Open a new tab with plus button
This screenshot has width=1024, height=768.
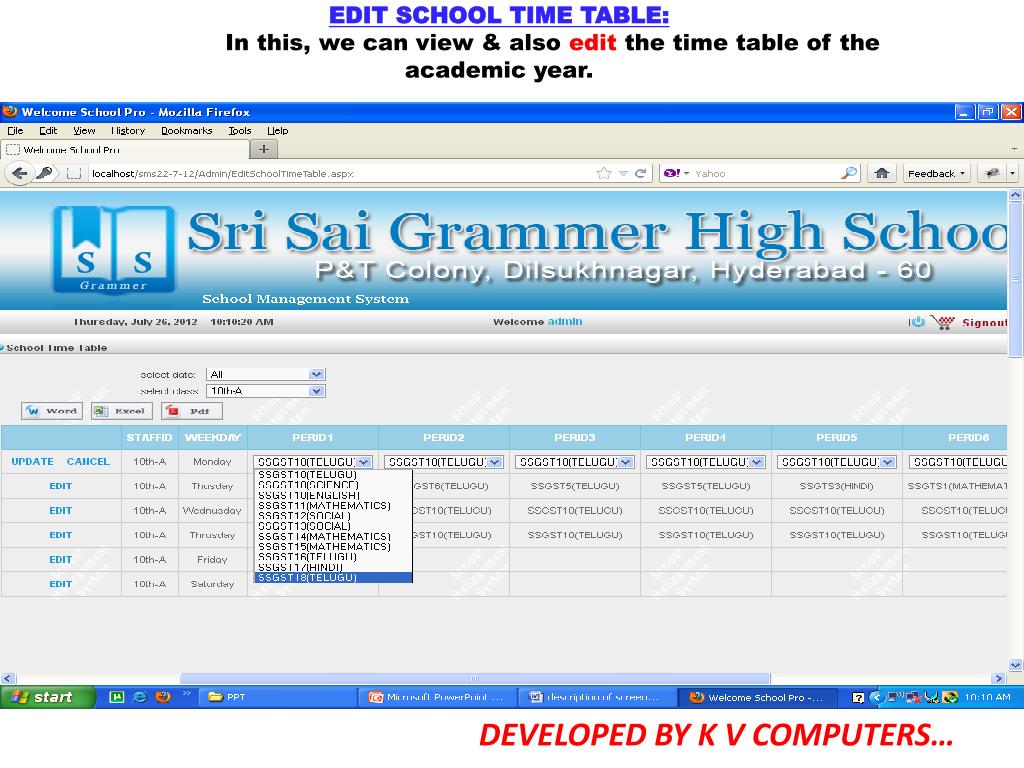pos(264,150)
